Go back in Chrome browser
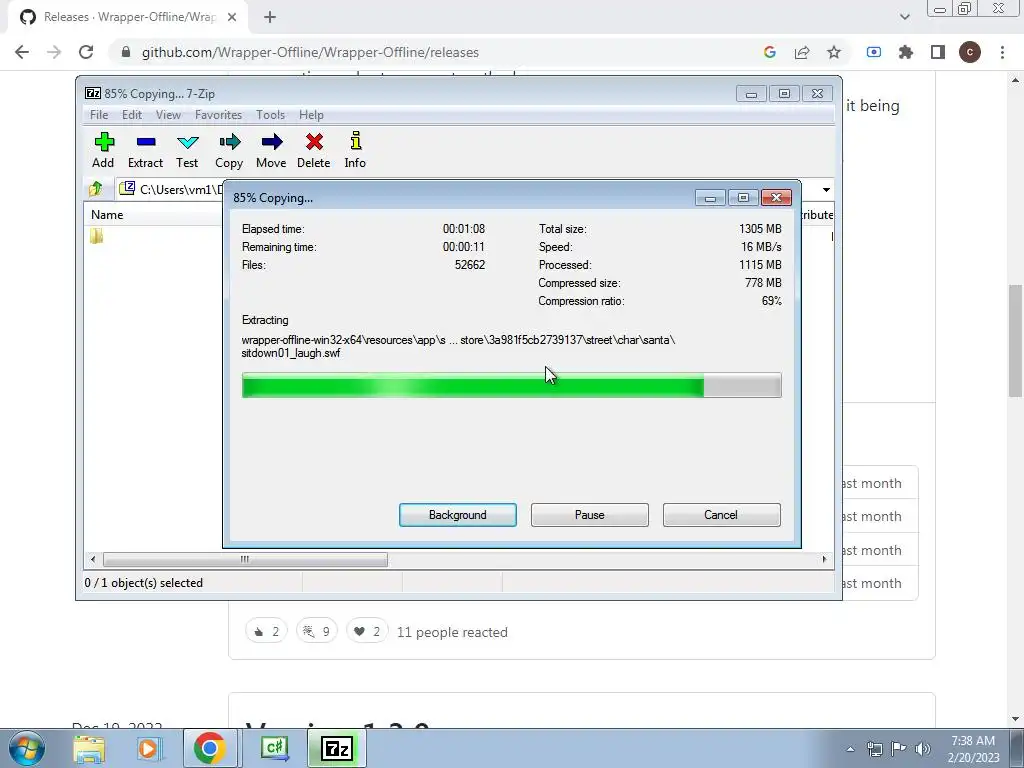Viewport: 1024px width, 768px height. (x=22, y=52)
